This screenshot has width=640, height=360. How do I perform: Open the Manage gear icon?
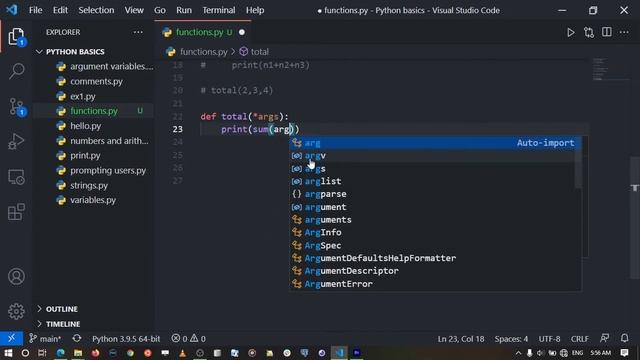click(16, 311)
